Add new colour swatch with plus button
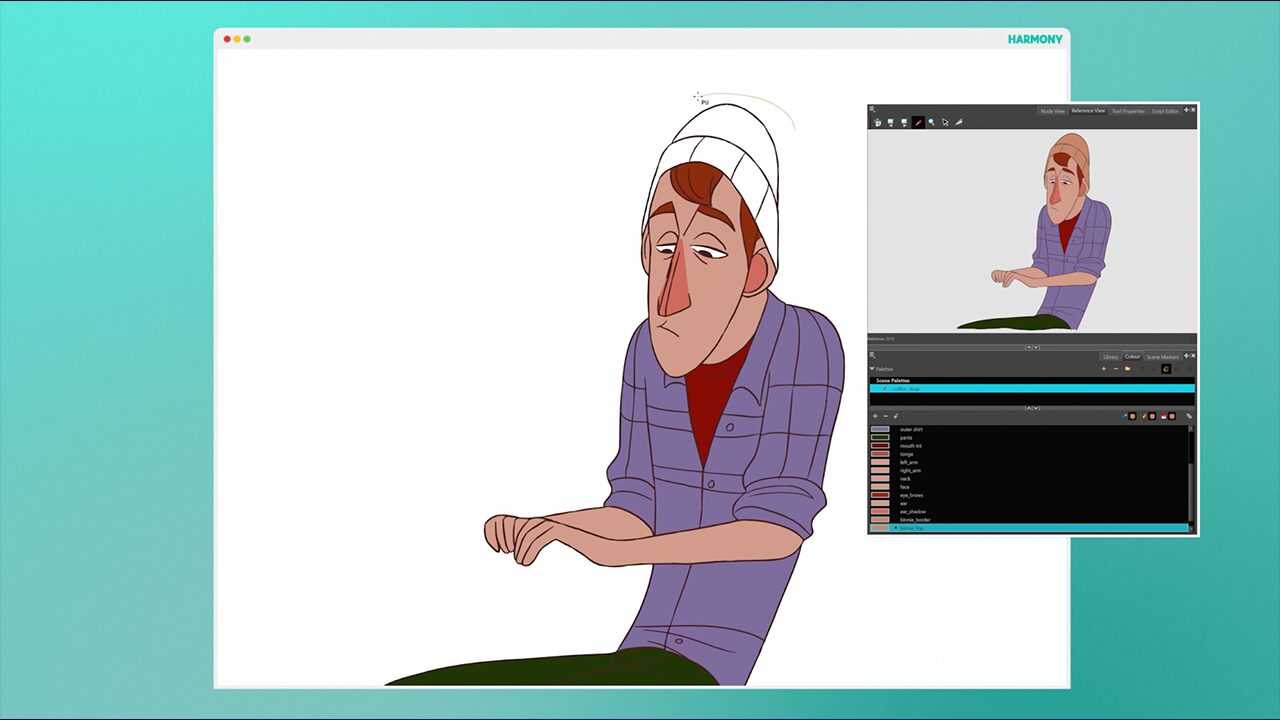This screenshot has height=720, width=1280. tap(875, 416)
